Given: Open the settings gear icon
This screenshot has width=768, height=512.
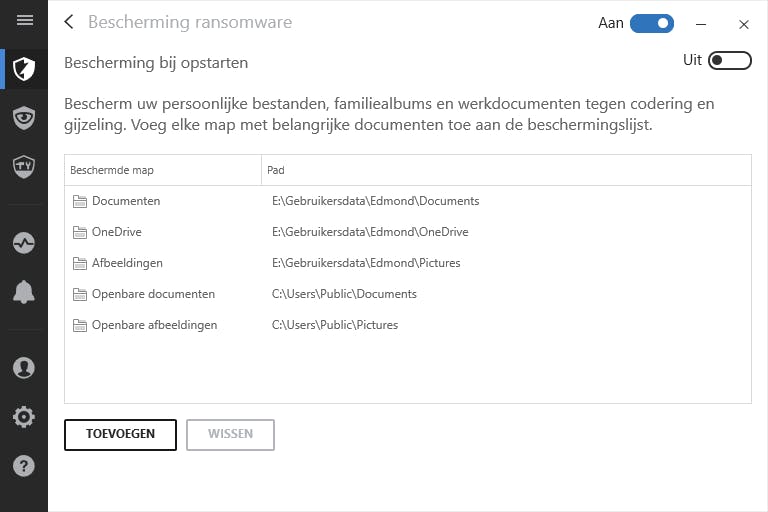Looking at the screenshot, I should (24, 417).
